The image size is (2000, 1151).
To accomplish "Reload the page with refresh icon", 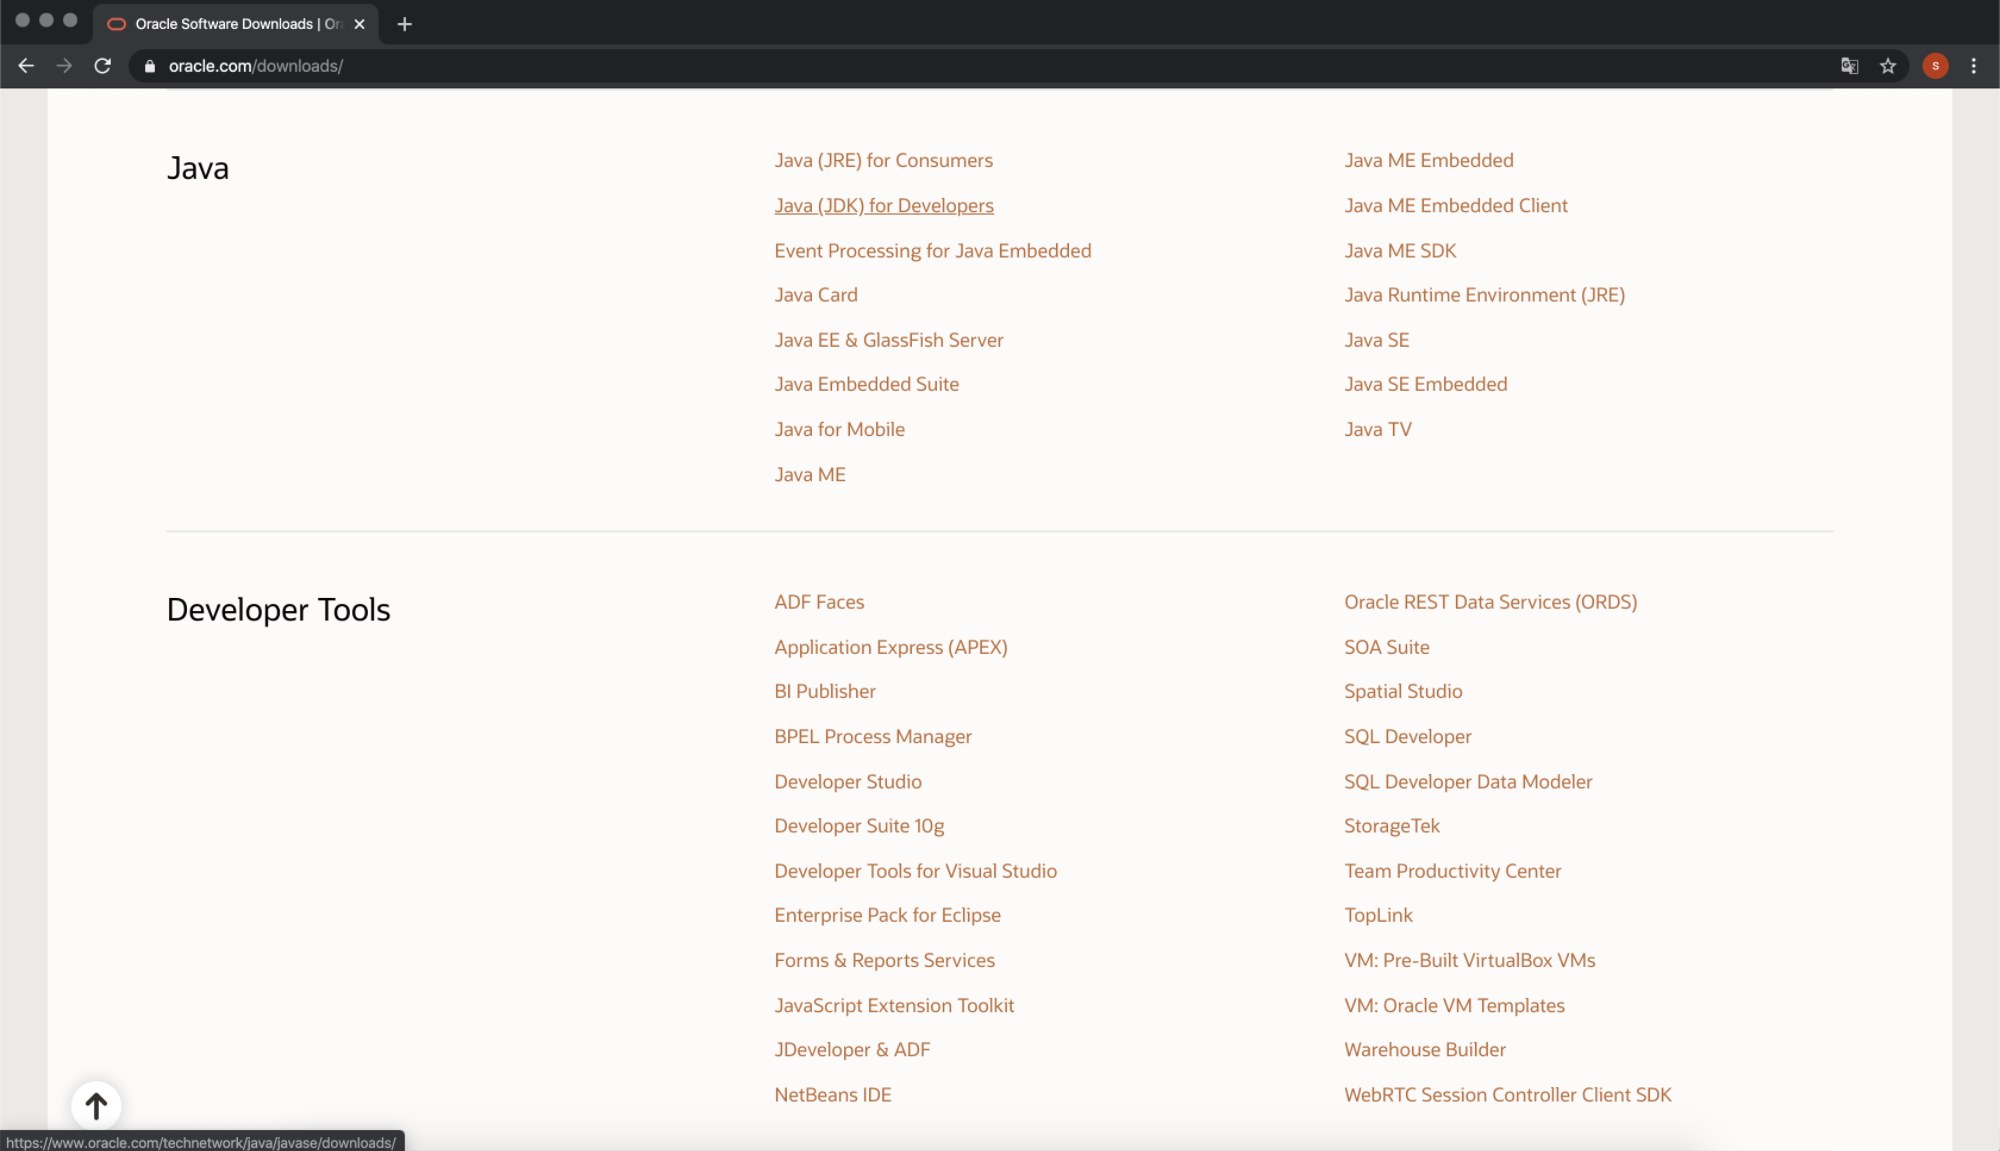I will (102, 66).
